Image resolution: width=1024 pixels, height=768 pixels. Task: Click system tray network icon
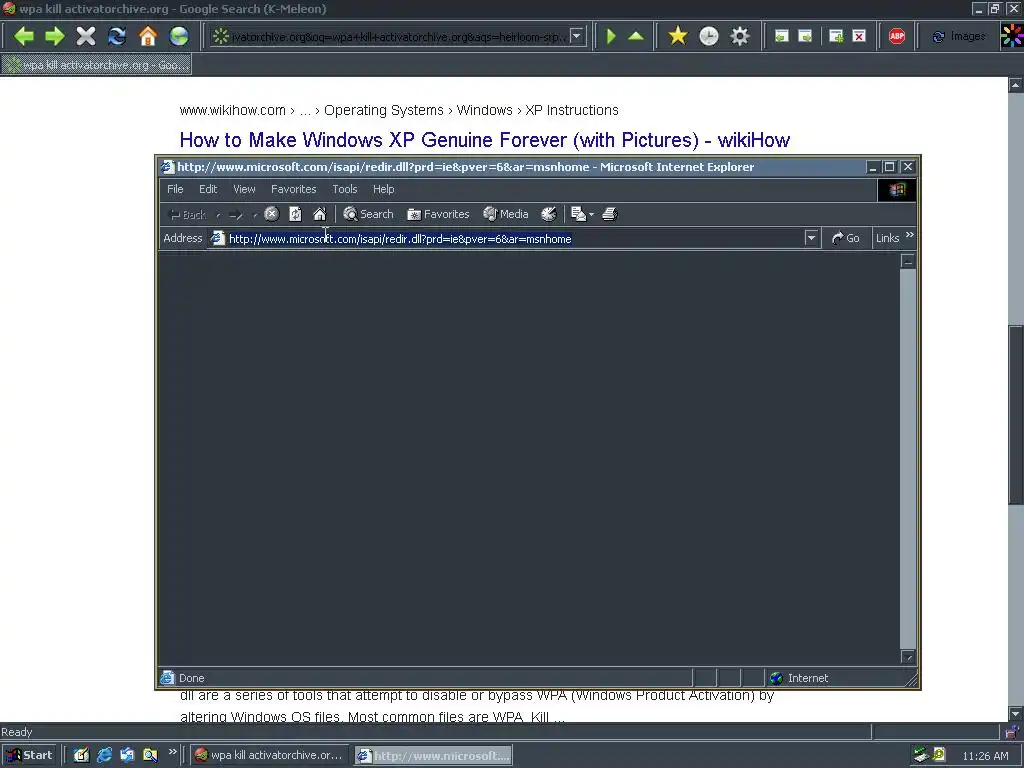tap(921, 755)
